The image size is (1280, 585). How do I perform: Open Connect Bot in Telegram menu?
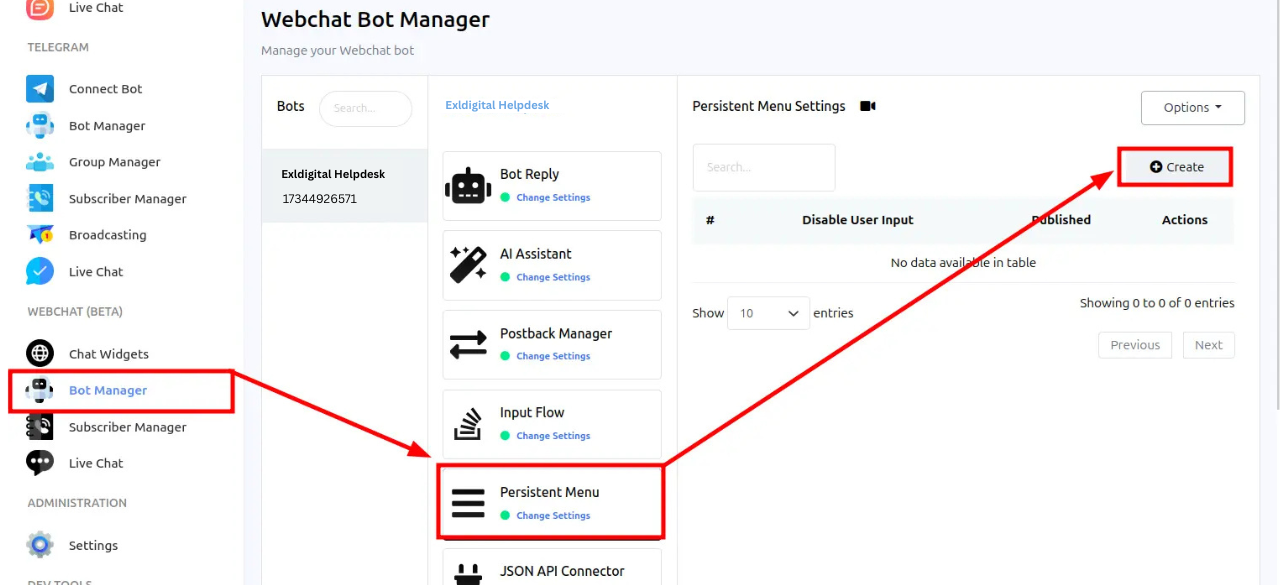[105, 89]
